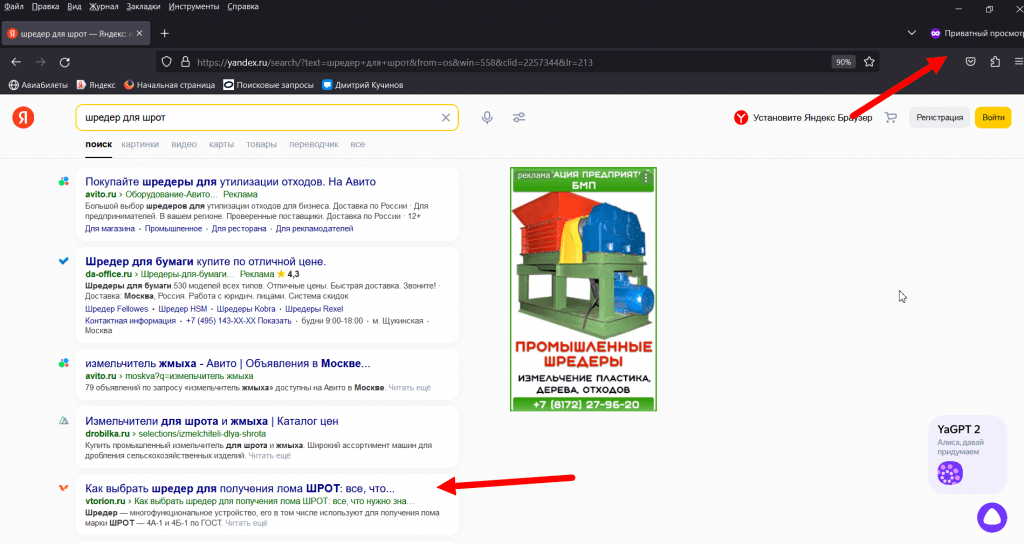1024x544 pixels.
Task: Open a new tab with plus
Action: (x=165, y=33)
